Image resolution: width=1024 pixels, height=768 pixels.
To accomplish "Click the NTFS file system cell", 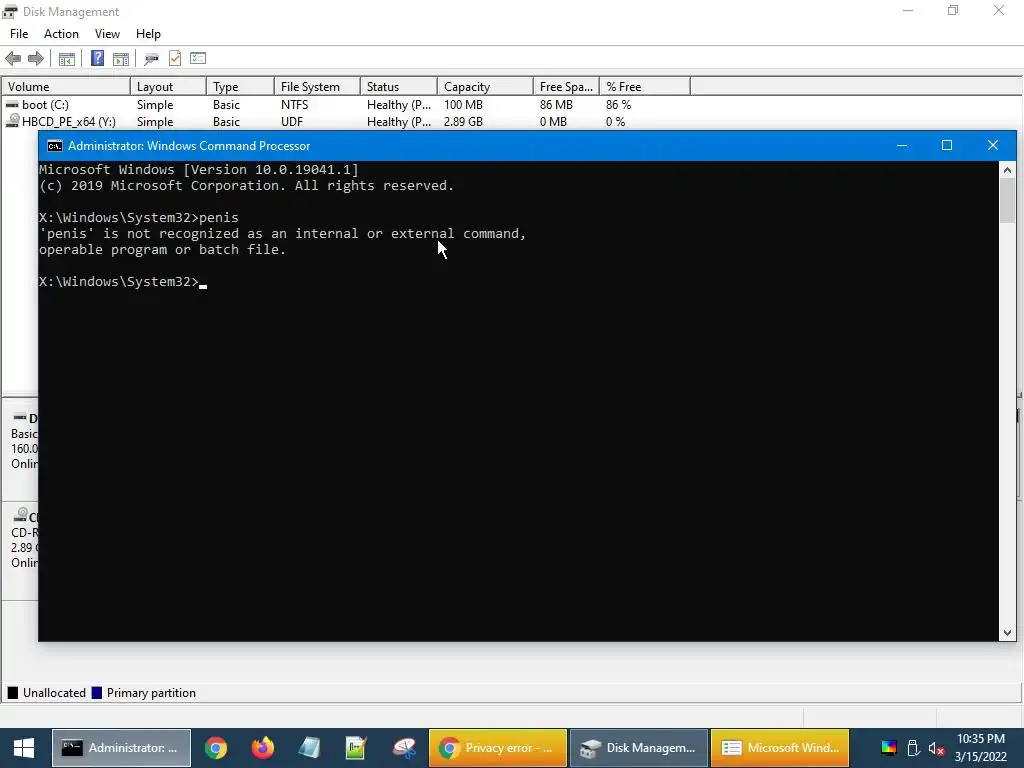I will pyautogui.click(x=295, y=104).
